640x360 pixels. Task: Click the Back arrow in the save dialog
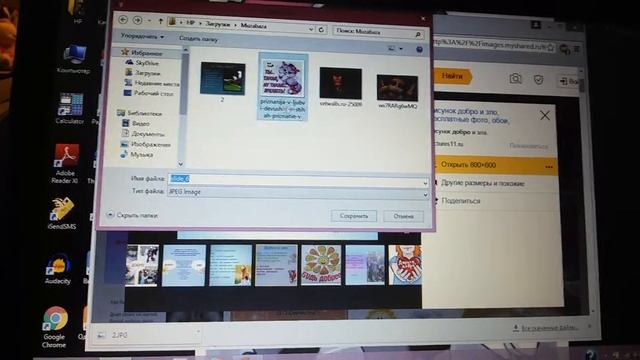click(122, 19)
